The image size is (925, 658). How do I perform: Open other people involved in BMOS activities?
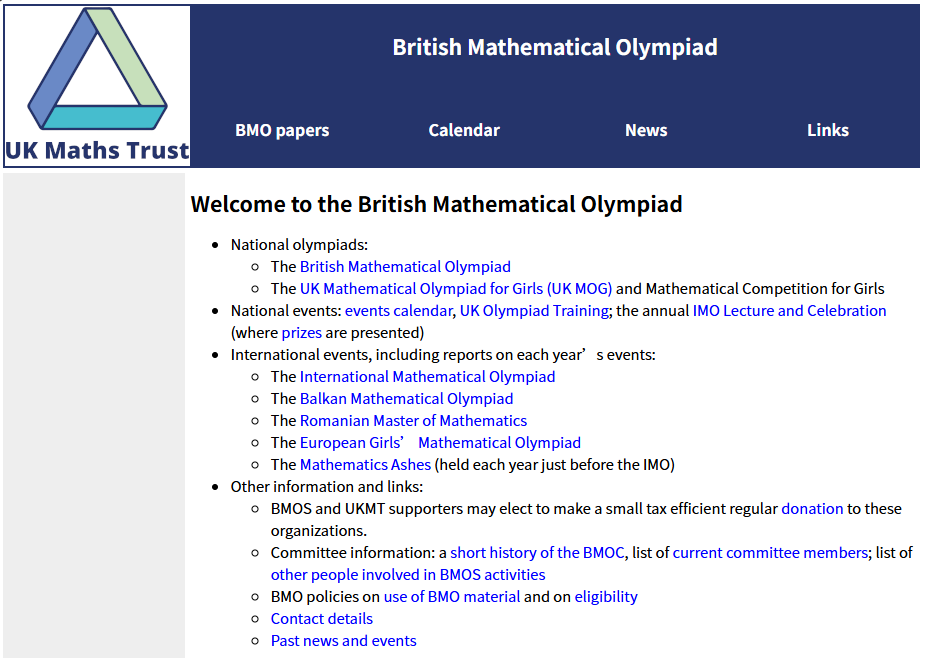point(408,575)
